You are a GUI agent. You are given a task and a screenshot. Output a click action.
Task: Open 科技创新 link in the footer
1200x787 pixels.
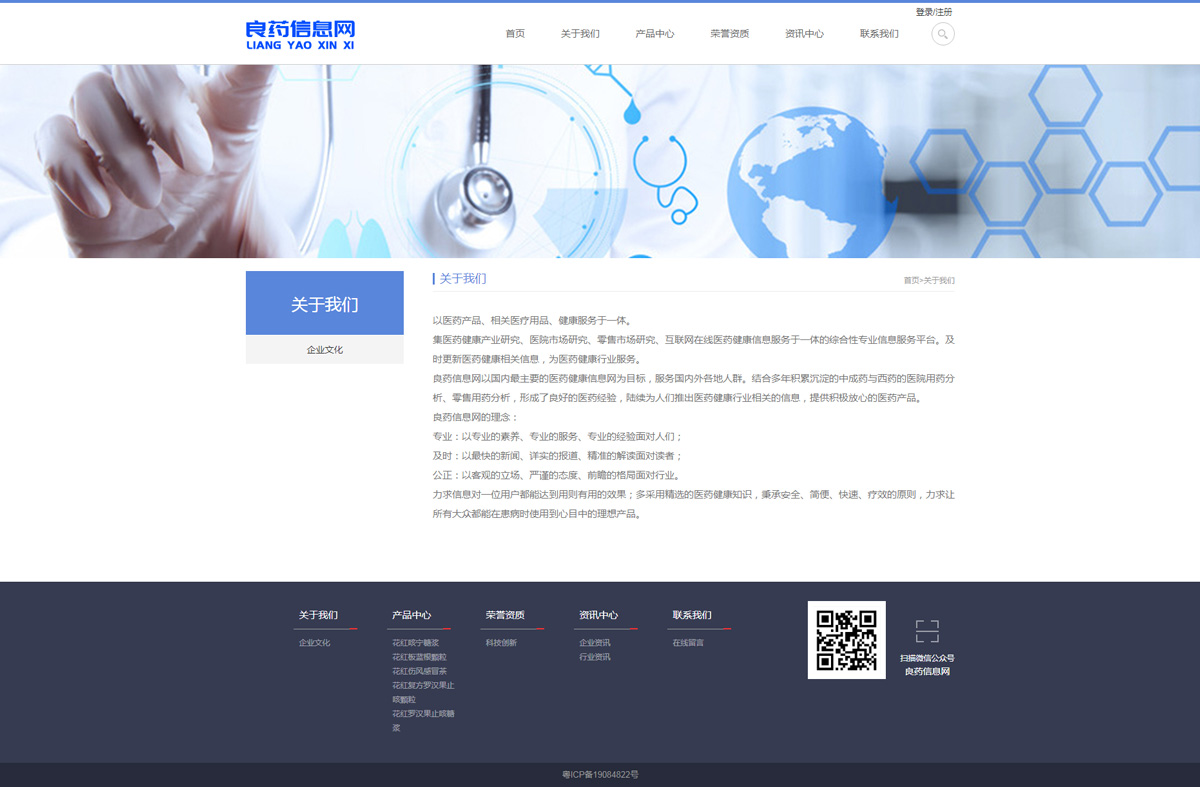coord(501,643)
